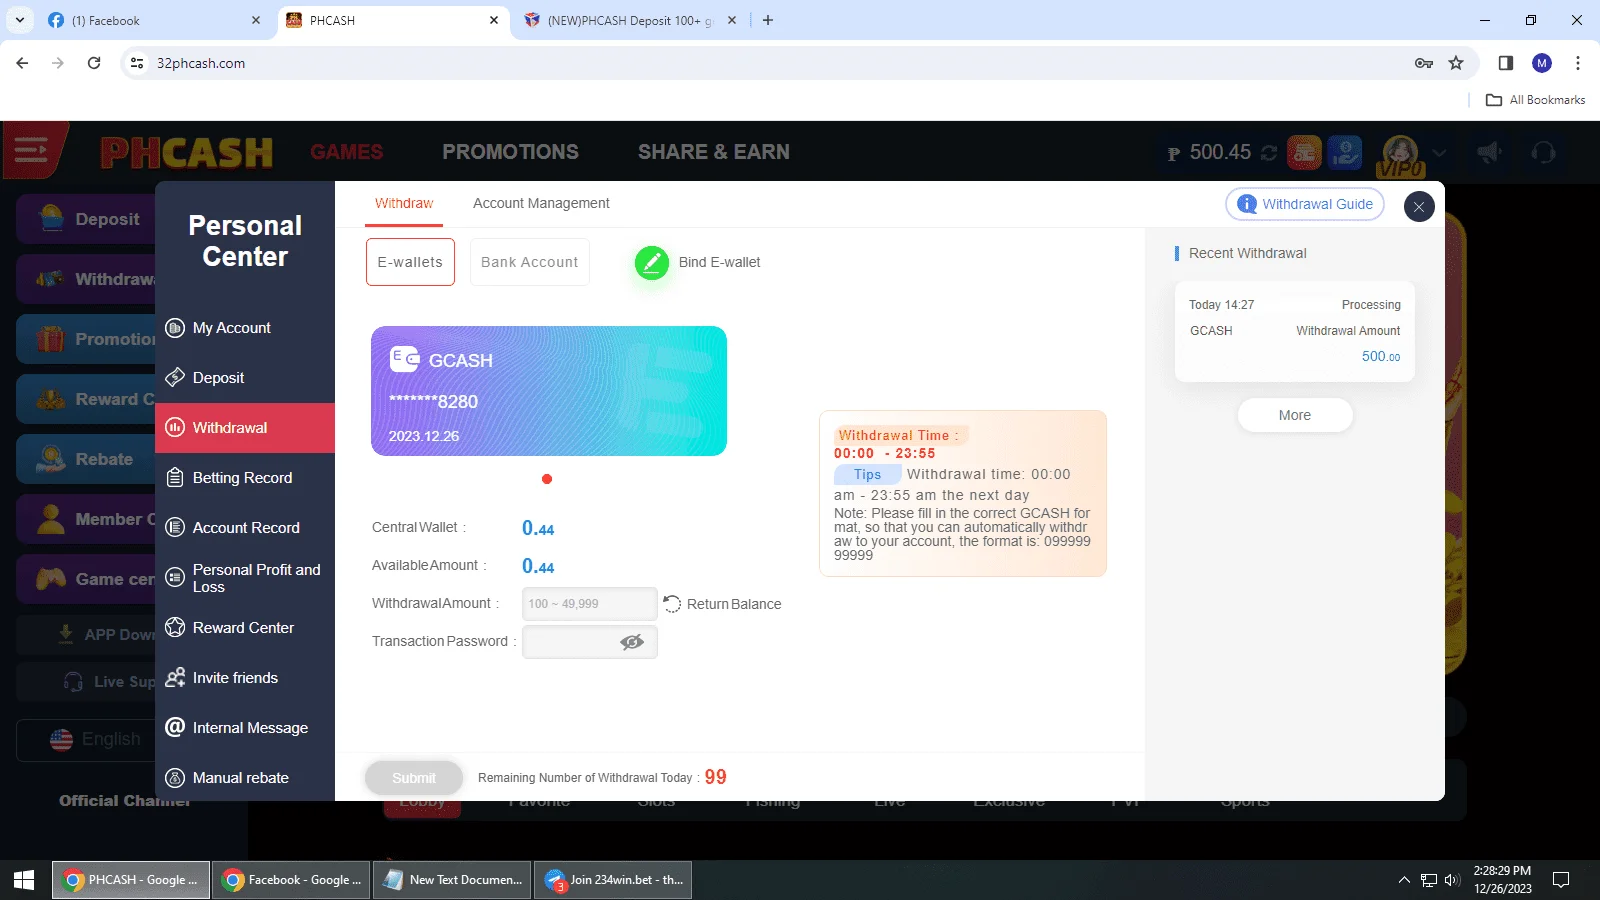Switch to the (NEW)PHCASH Deposit browser tab
Image resolution: width=1600 pixels, height=900 pixels.
[630, 20]
